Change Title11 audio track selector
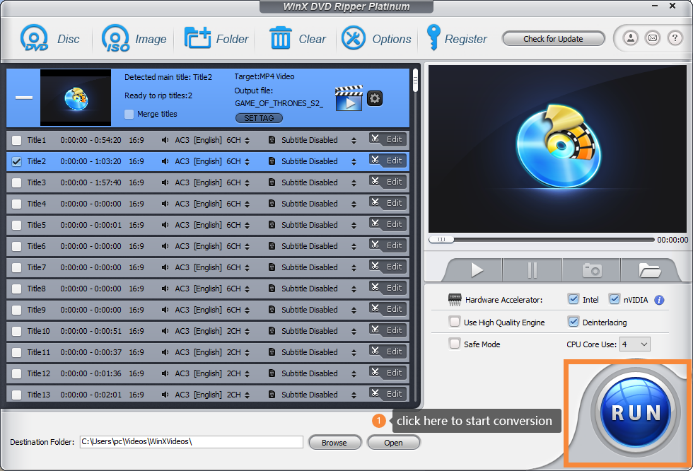The height and width of the screenshot is (471, 693). (247, 353)
